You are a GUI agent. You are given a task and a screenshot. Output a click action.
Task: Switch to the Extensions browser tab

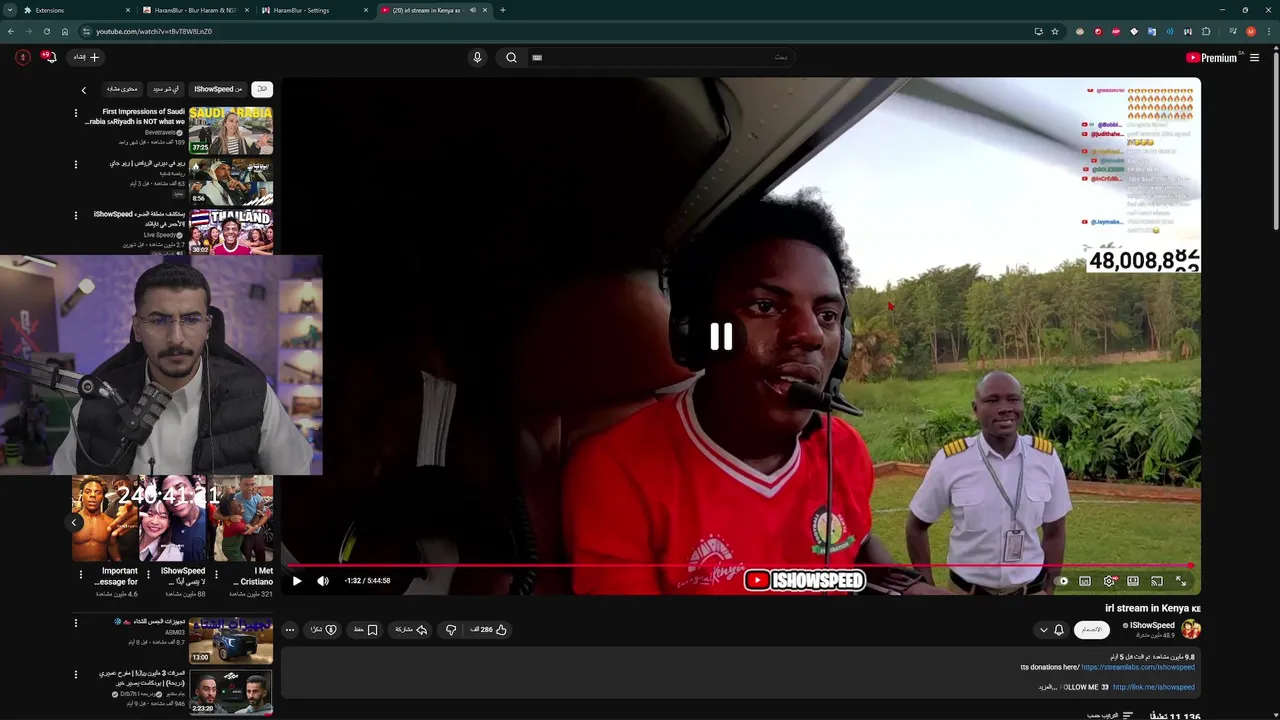[75, 10]
